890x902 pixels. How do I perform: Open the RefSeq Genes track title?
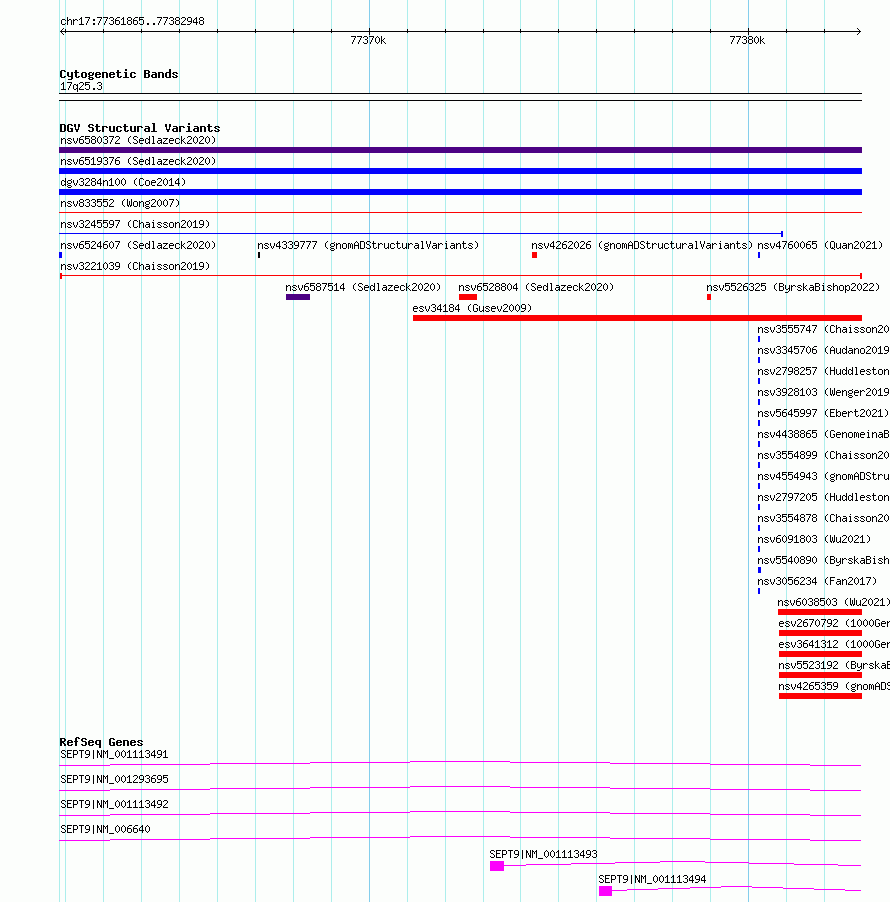coord(101,742)
